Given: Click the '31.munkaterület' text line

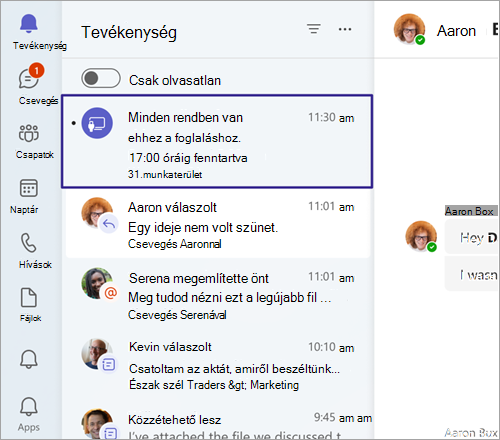Looking at the screenshot, I should pos(165,174).
